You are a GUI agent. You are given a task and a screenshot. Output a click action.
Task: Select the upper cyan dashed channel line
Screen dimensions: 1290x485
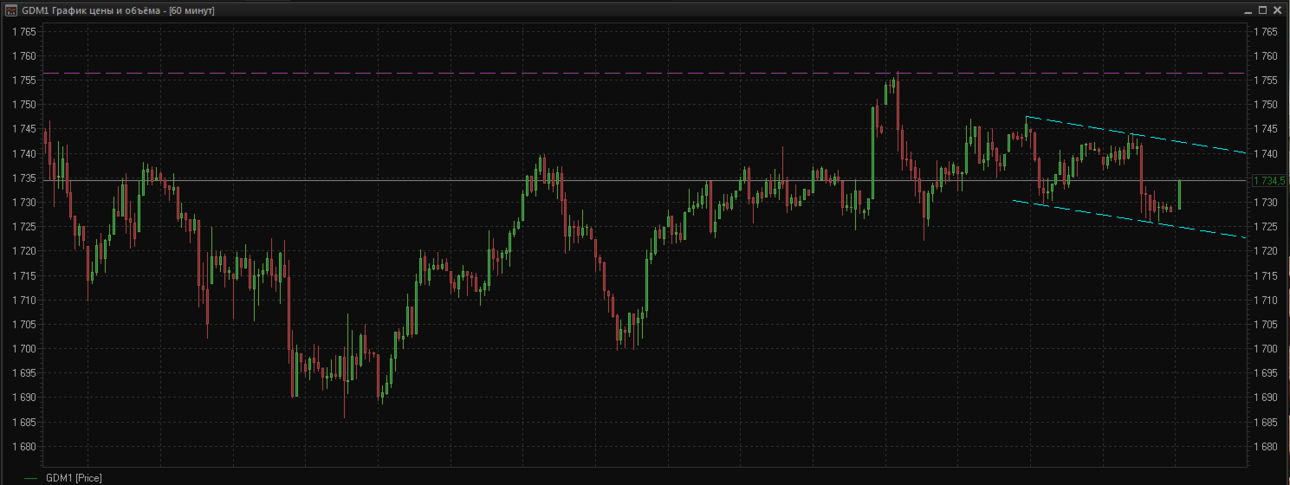pos(1135,134)
